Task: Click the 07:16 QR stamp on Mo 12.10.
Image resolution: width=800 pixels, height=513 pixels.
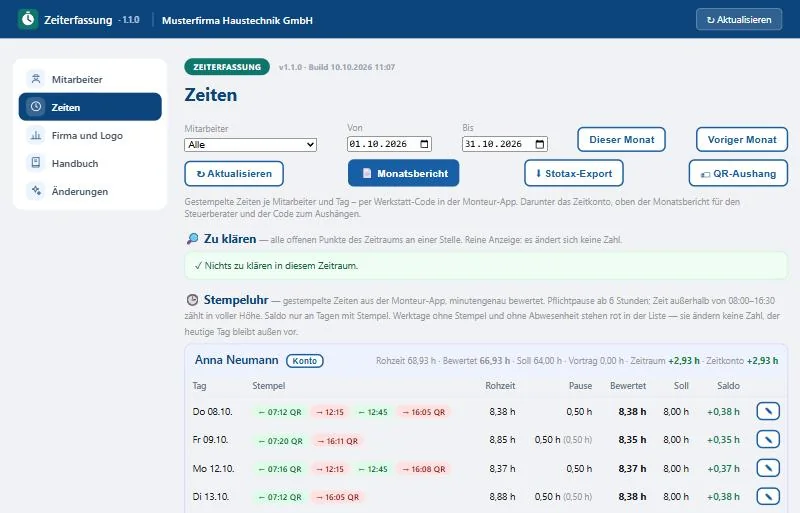Action: click(280, 469)
